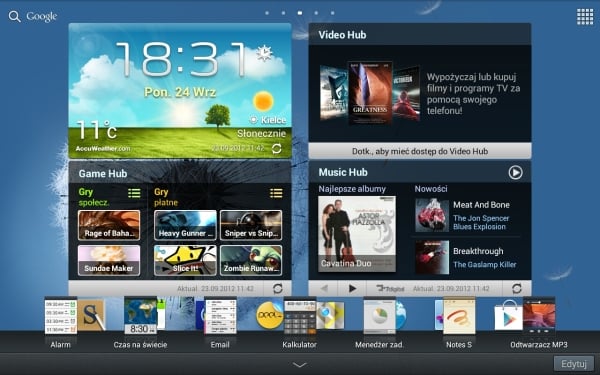Tap the sun weather icon near Kielce
This screenshot has height=375, width=600.
[x=263, y=101]
